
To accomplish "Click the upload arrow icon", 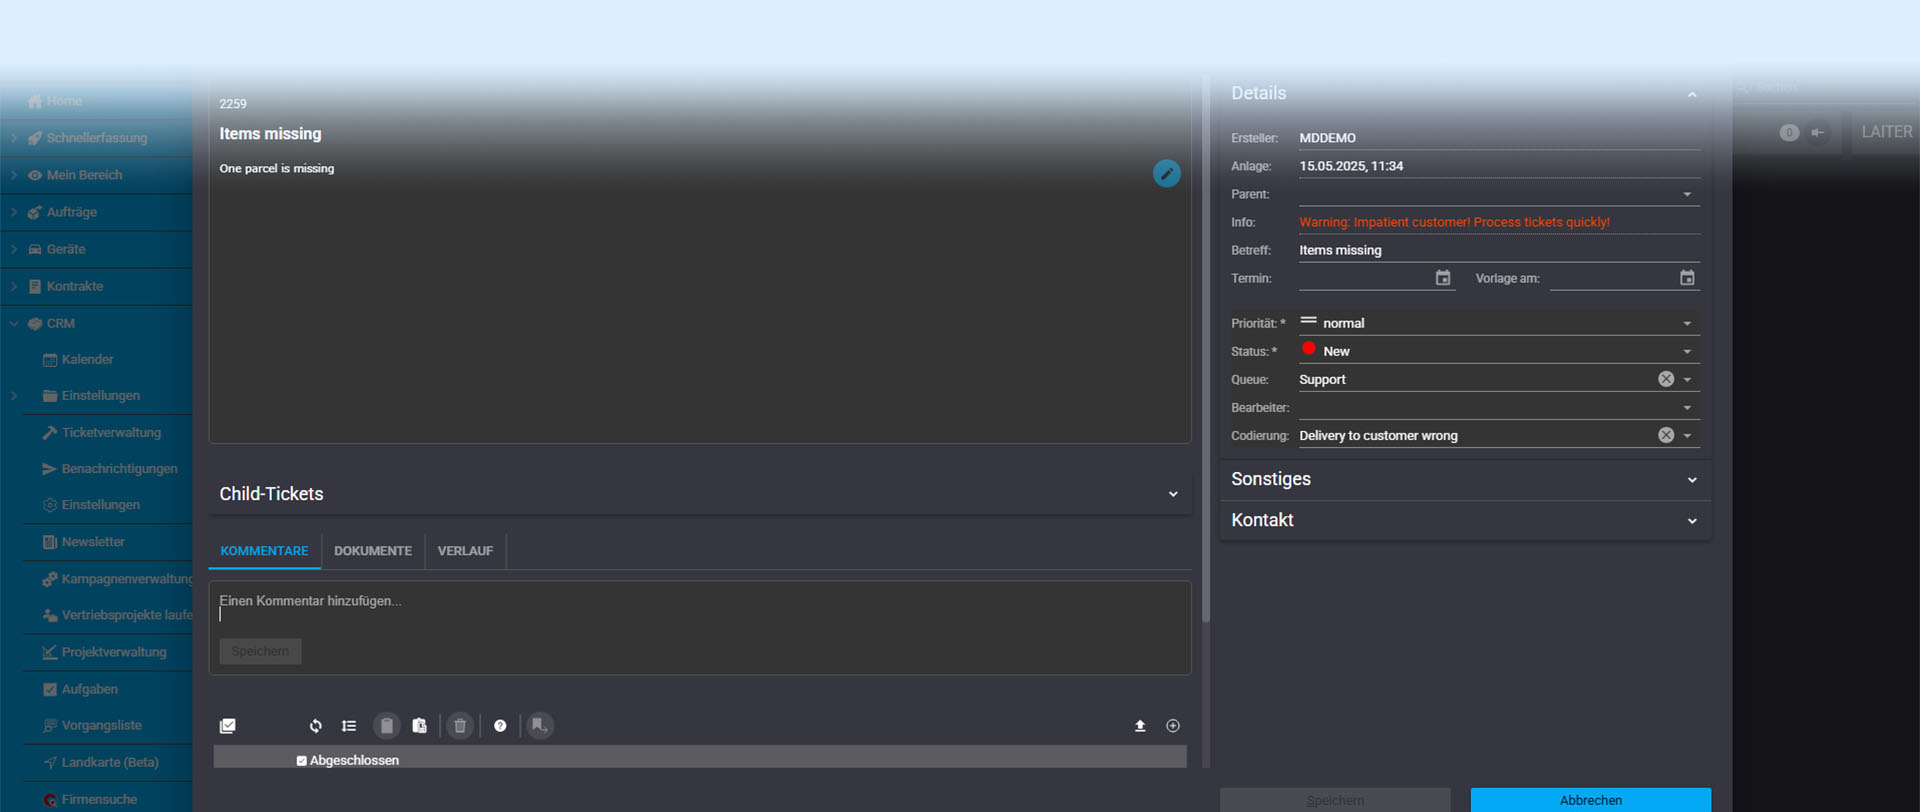I will point(1140,726).
